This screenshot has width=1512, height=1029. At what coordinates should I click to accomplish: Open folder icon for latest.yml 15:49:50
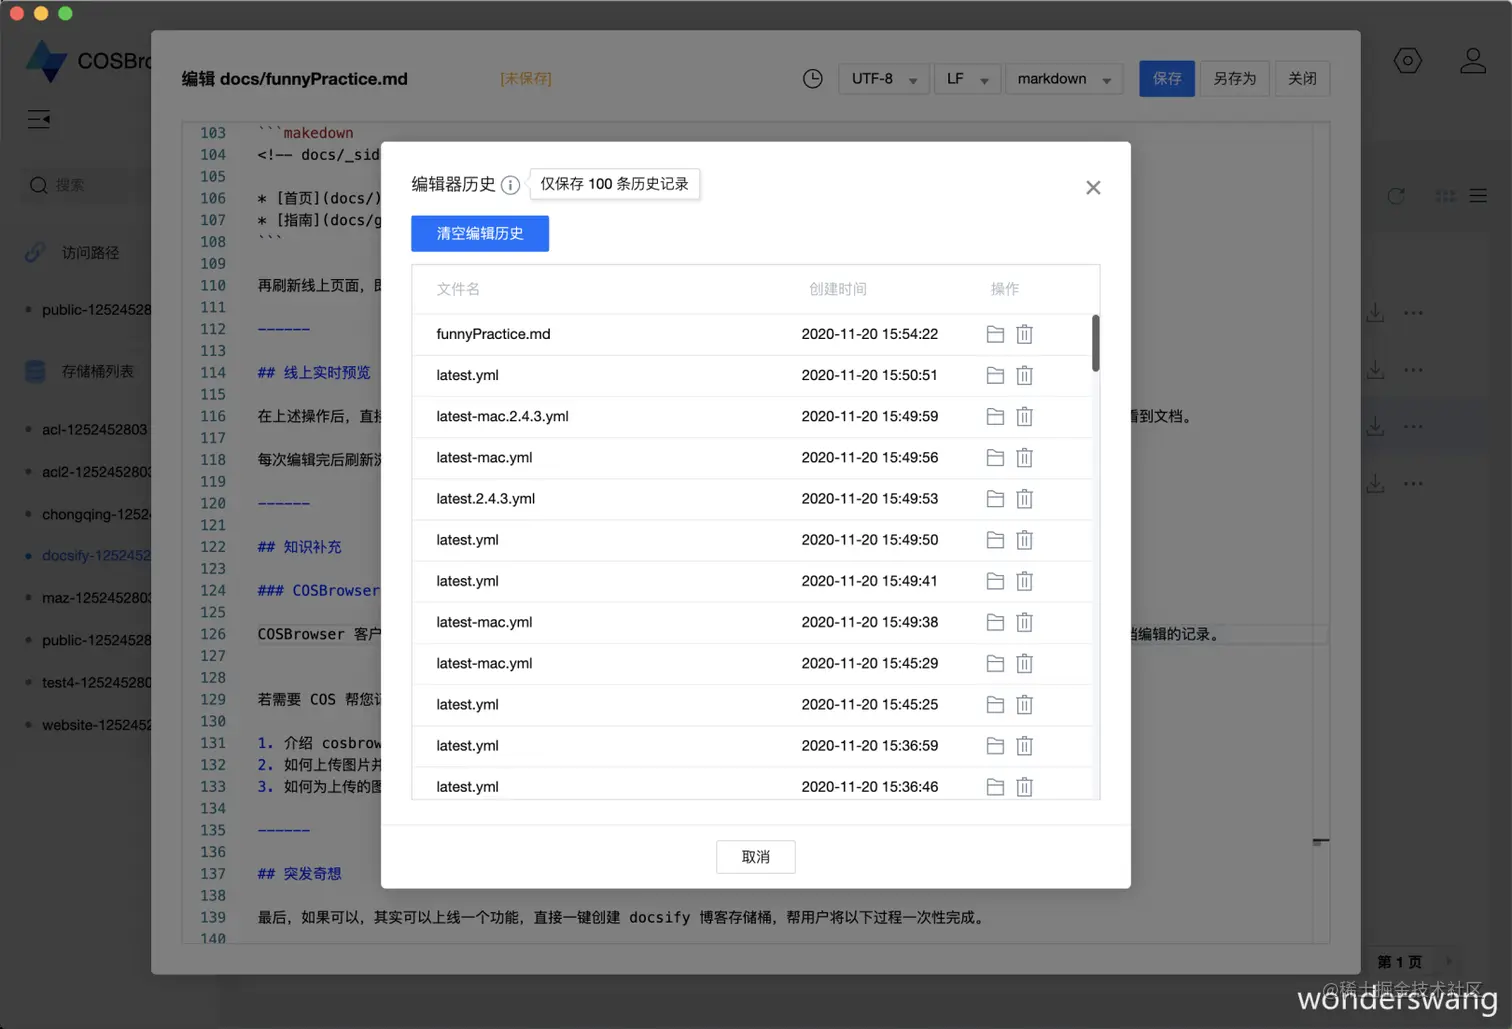point(995,540)
